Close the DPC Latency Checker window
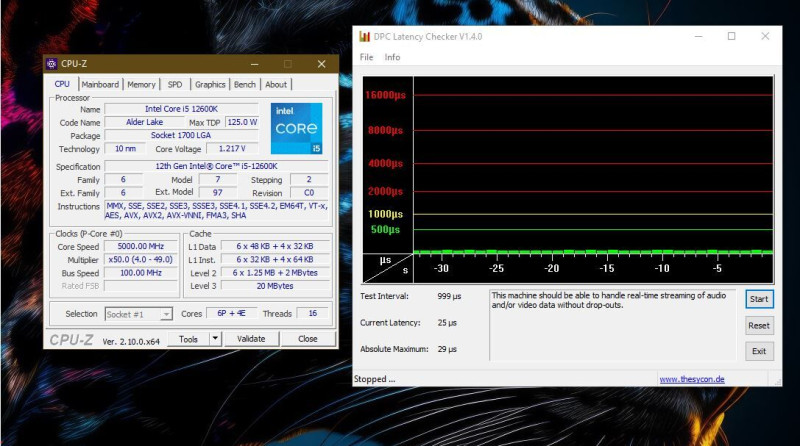The height and width of the screenshot is (446, 800). [x=765, y=36]
